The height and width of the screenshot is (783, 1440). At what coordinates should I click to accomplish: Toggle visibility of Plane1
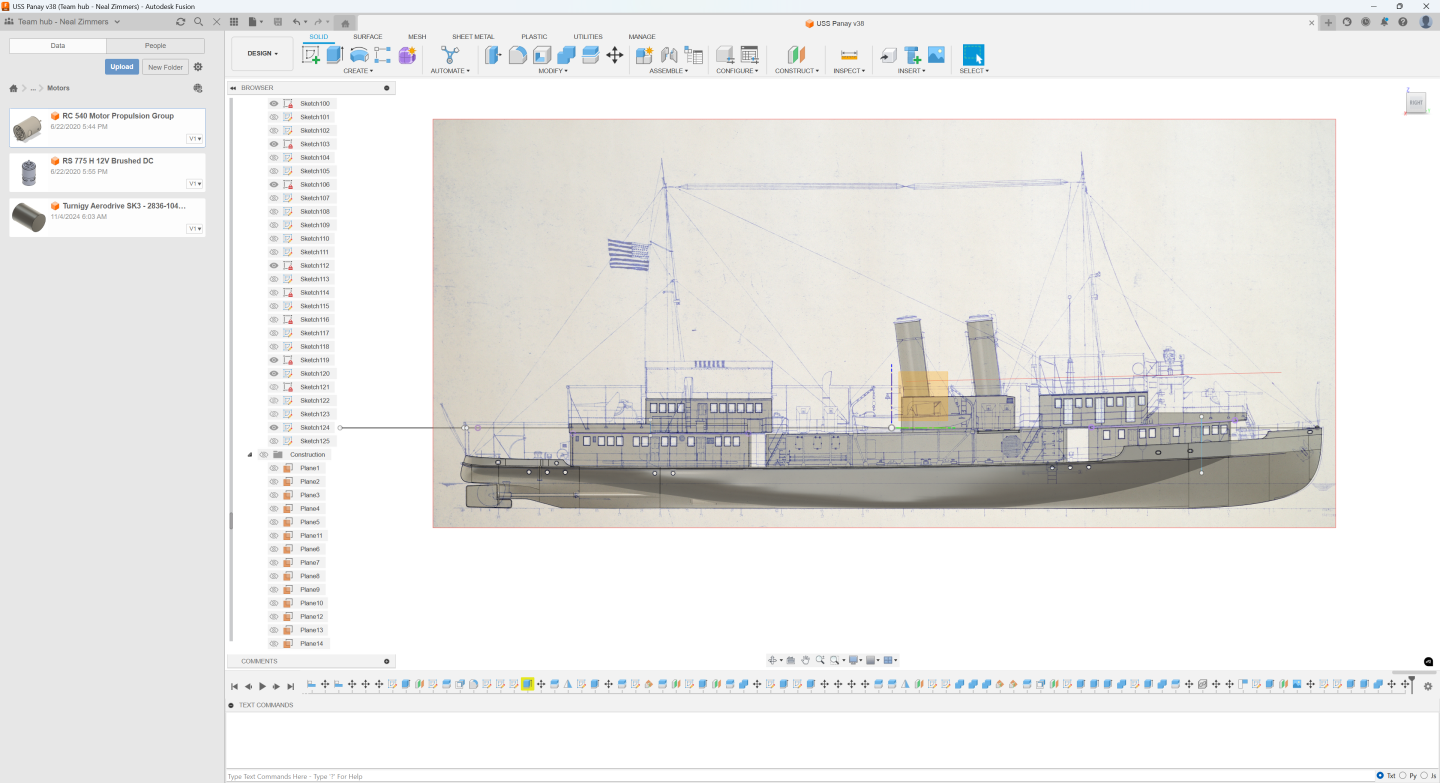pyautogui.click(x=274, y=468)
